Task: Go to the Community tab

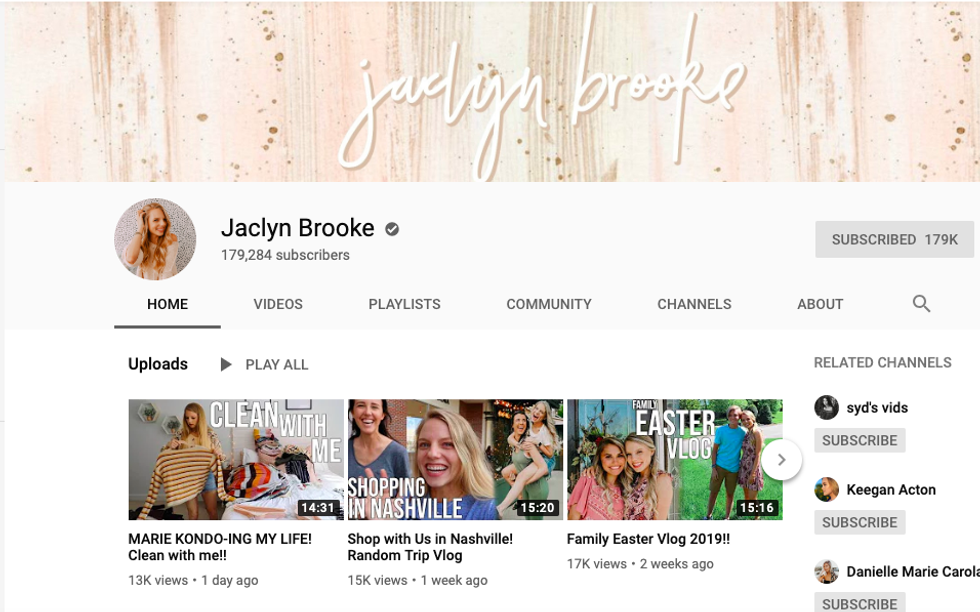Action: tap(548, 304)
